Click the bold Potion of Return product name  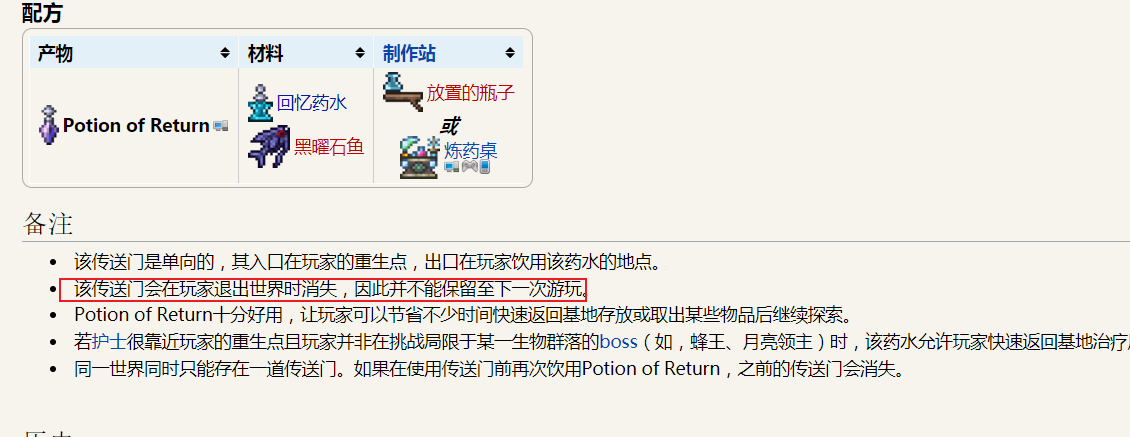(136, 125)
